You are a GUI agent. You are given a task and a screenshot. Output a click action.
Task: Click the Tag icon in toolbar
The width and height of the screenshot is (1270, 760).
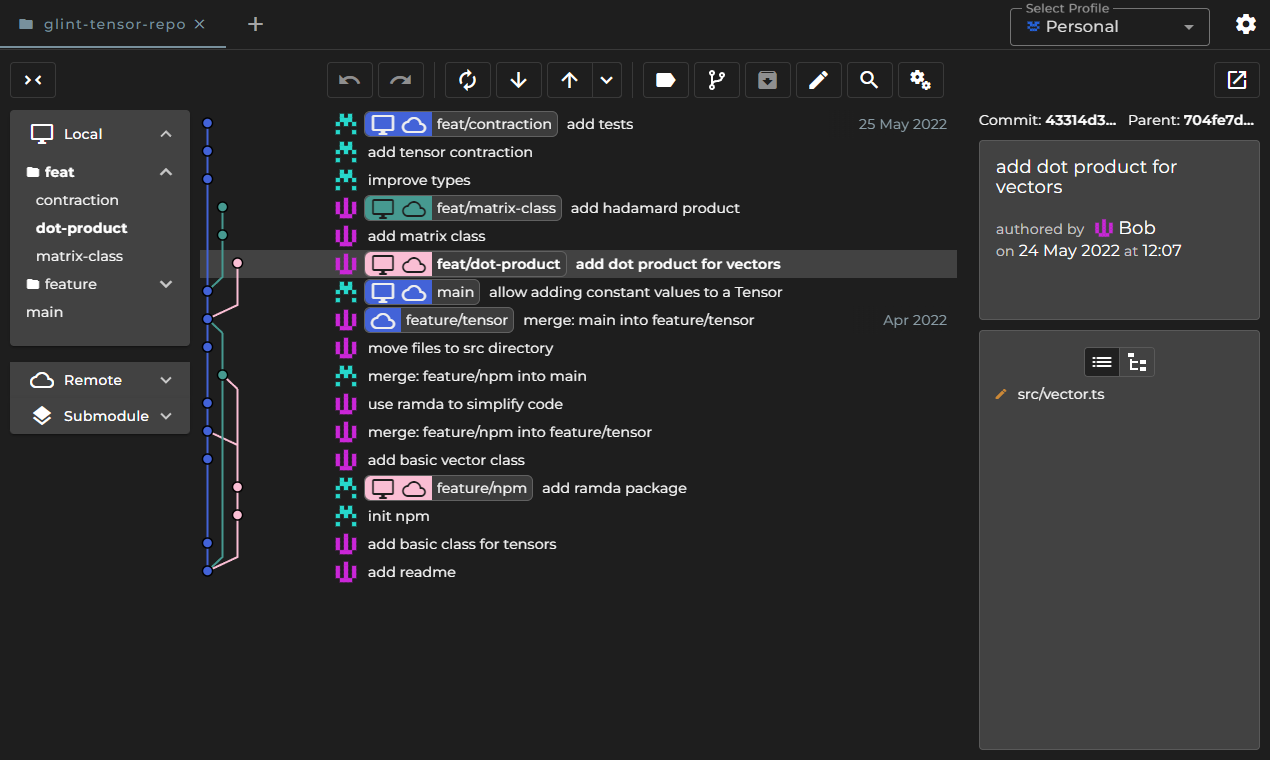click(x=665, y=80)
